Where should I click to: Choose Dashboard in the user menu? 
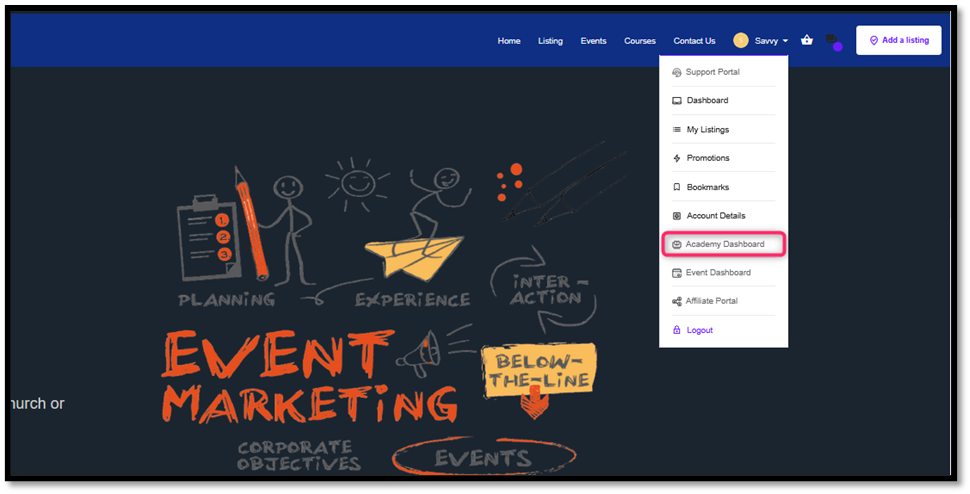click(707, 101)
